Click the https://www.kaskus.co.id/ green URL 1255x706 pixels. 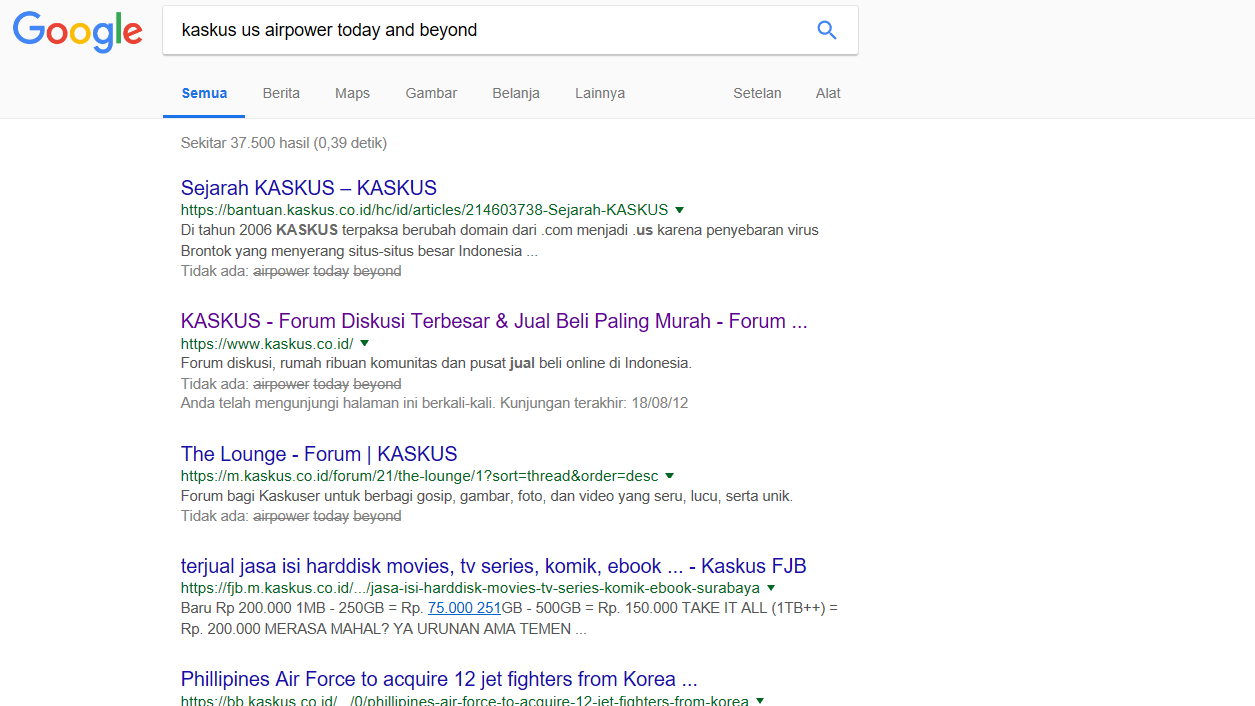click(x=267, y=343)
